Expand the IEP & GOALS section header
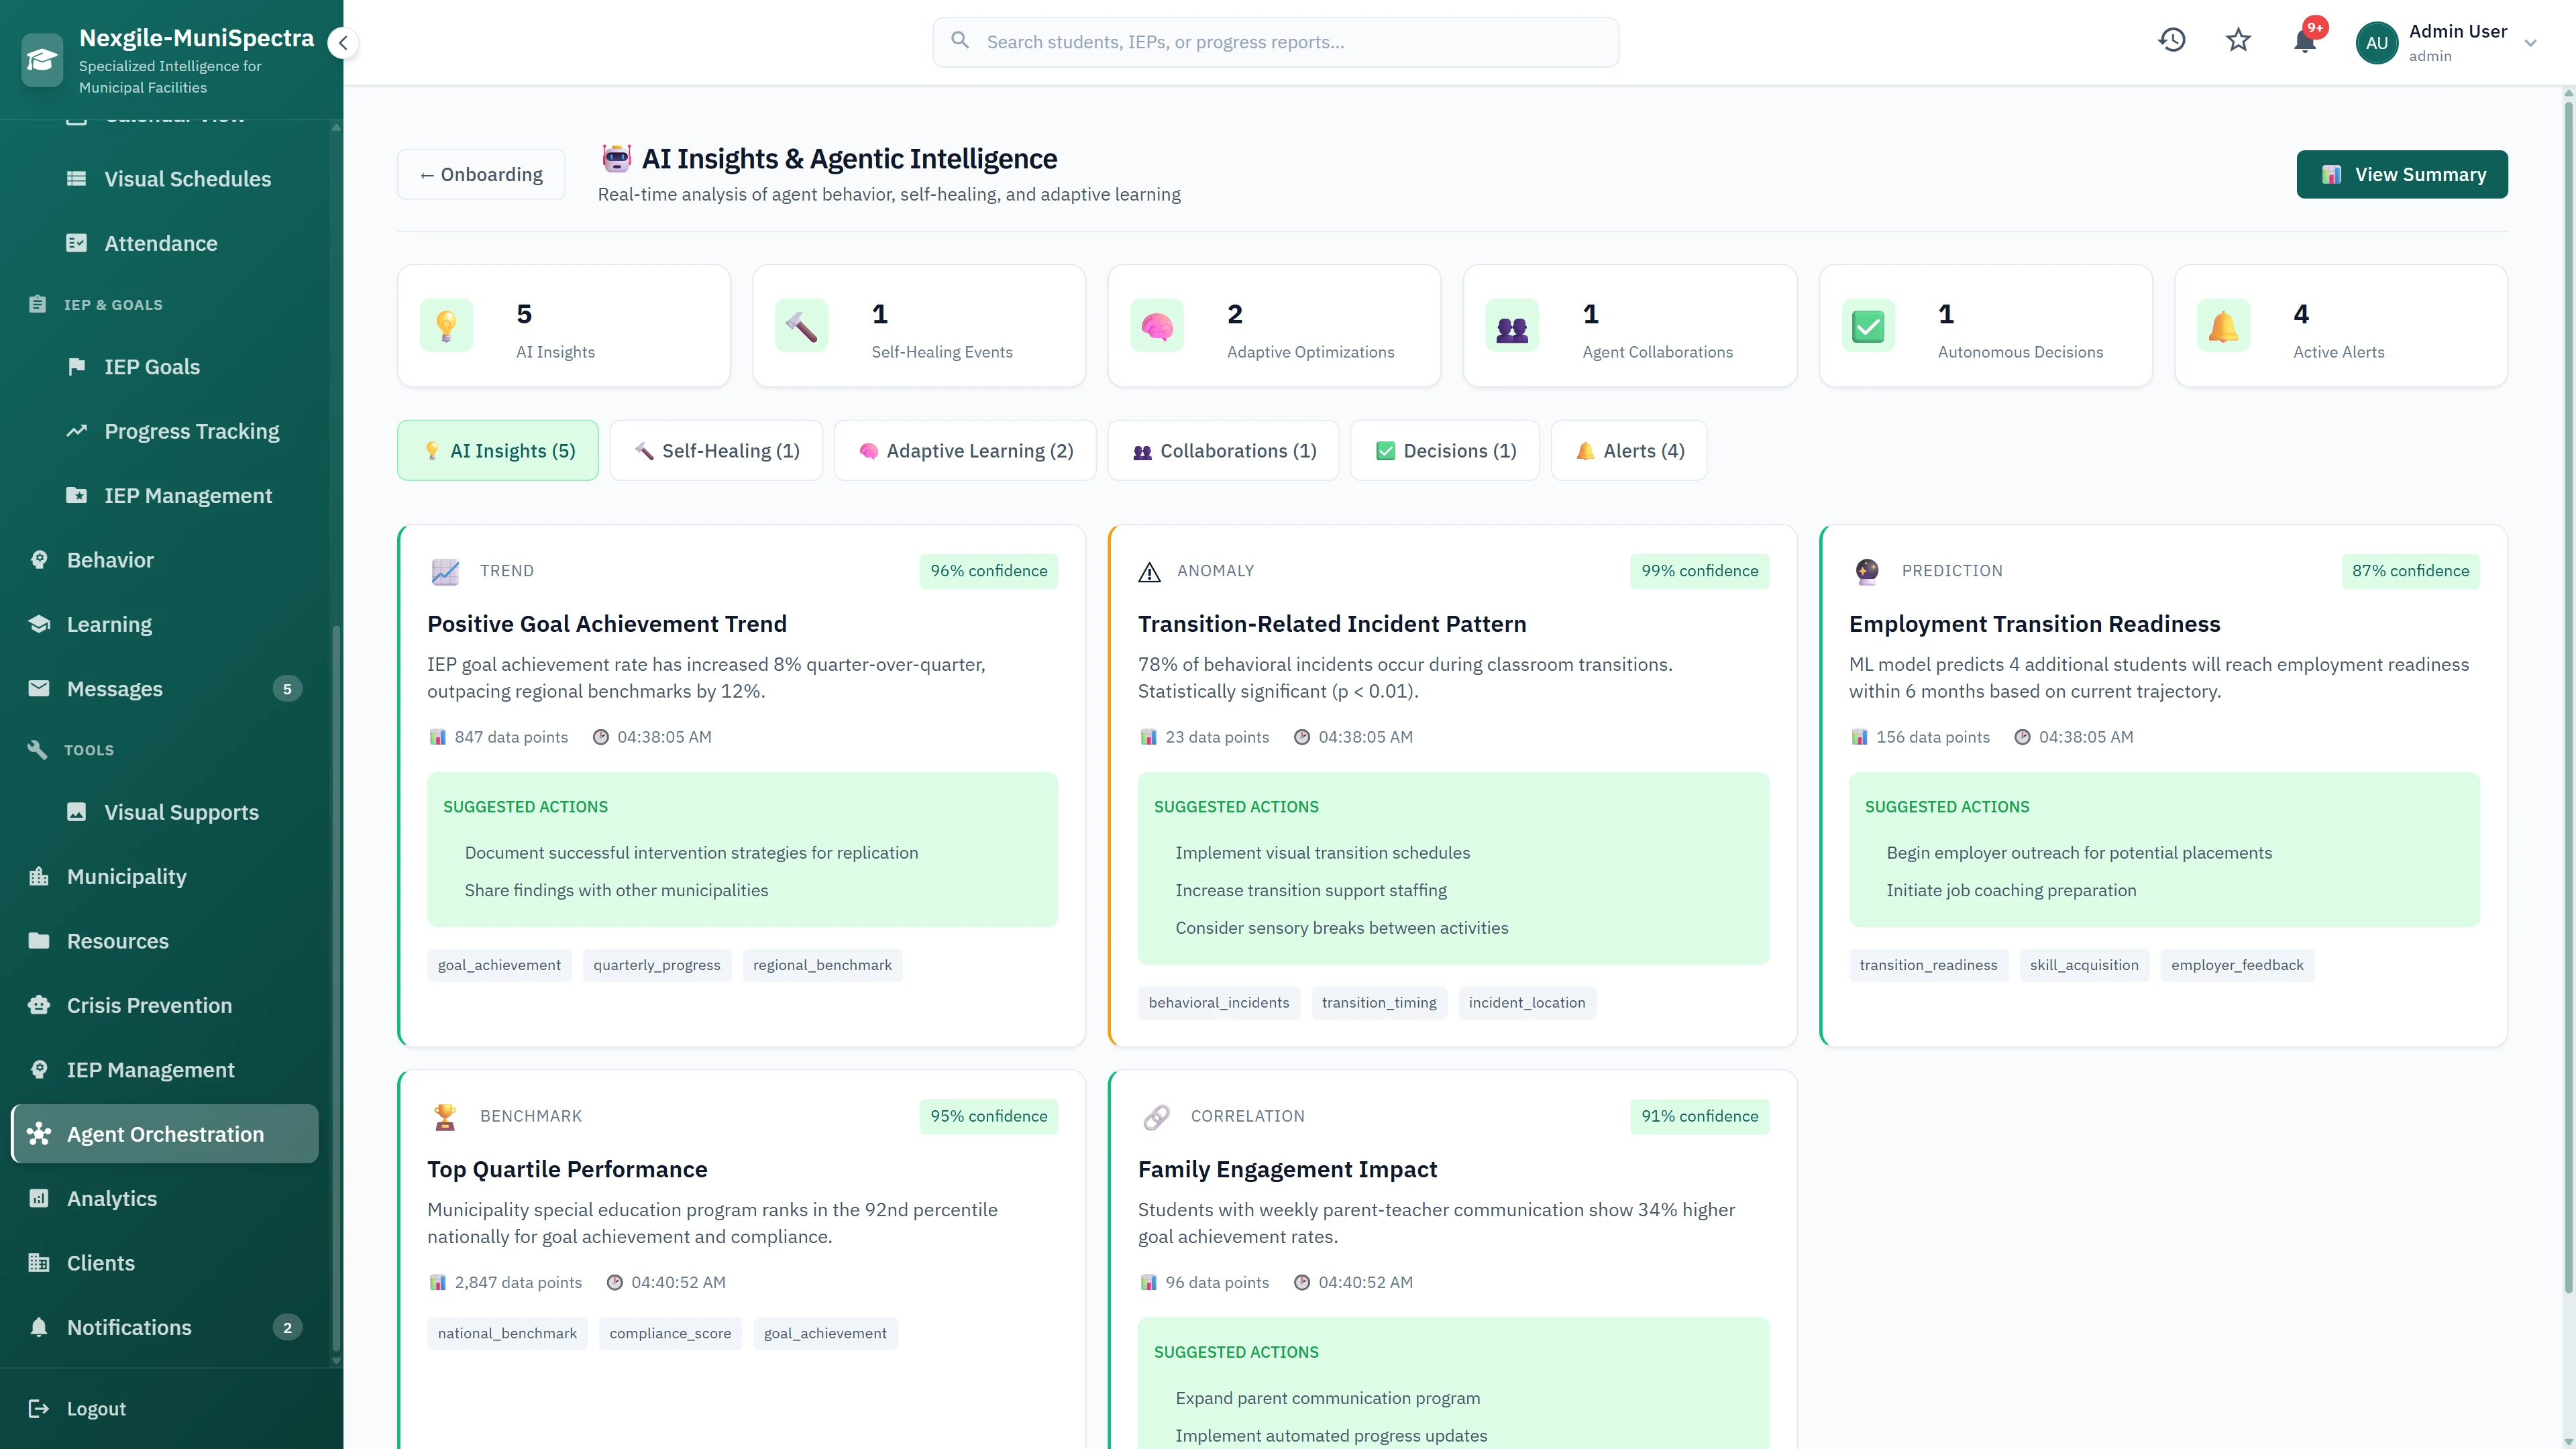The width and height of the screenshot is (2576, 1449). click(x=113, y=304)
